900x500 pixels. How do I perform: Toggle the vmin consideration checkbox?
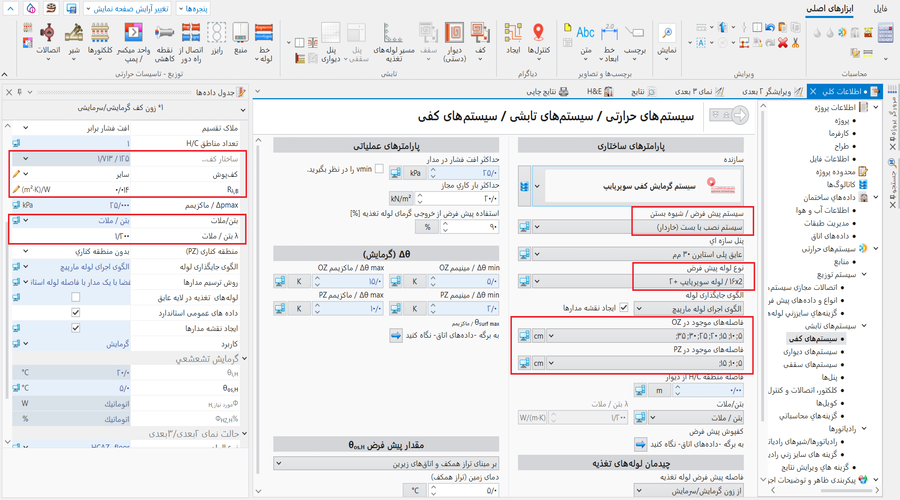379,170
